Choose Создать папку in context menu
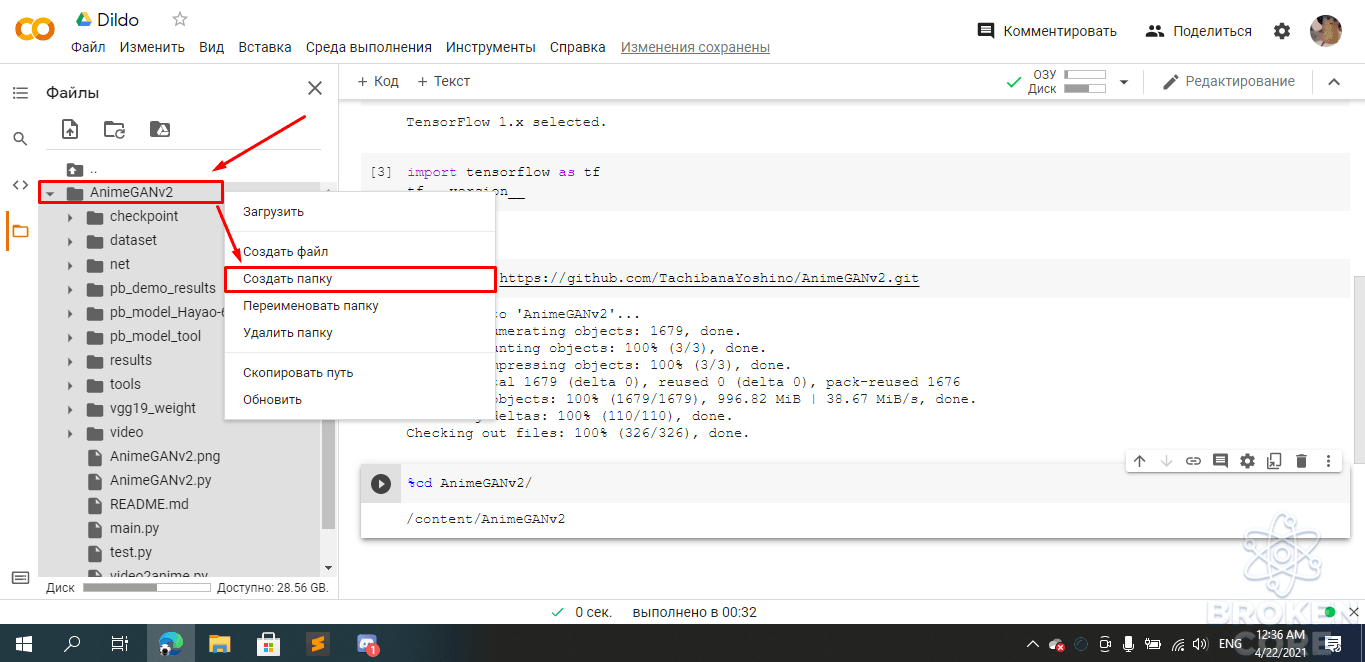Screen dimensions: 1365x662 pyautogui.click(x=360, y=279)
